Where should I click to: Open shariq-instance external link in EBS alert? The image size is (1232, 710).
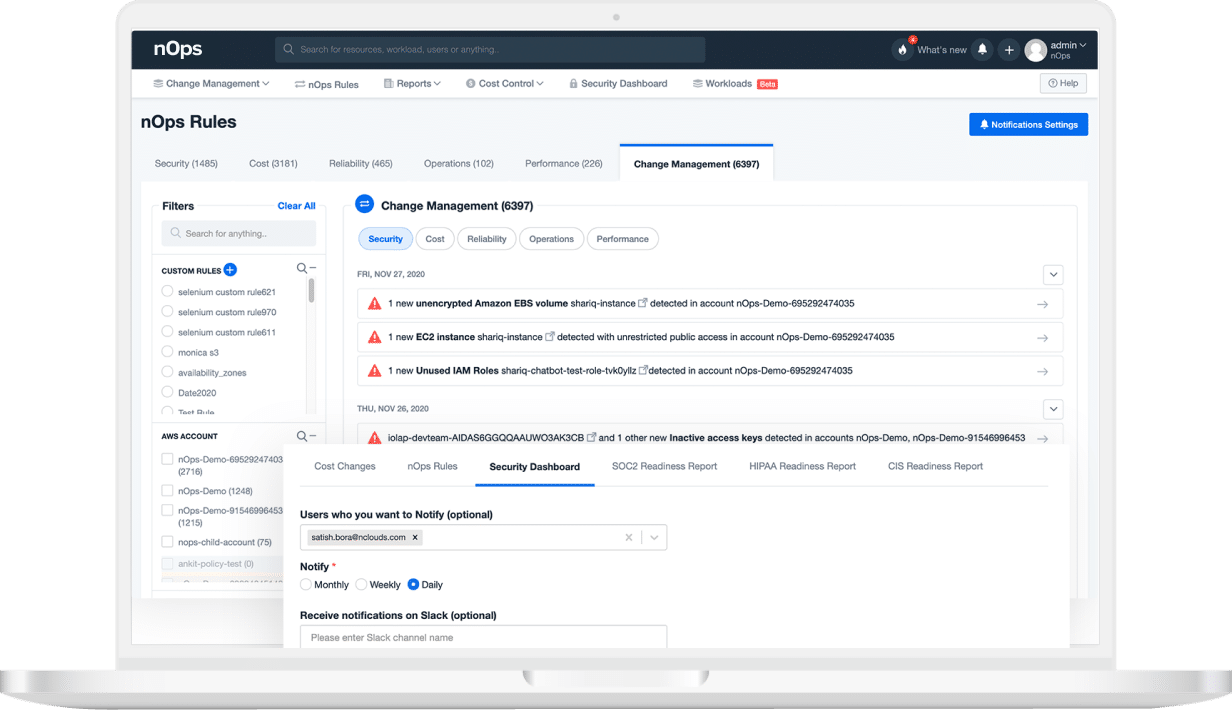point(643,303)
